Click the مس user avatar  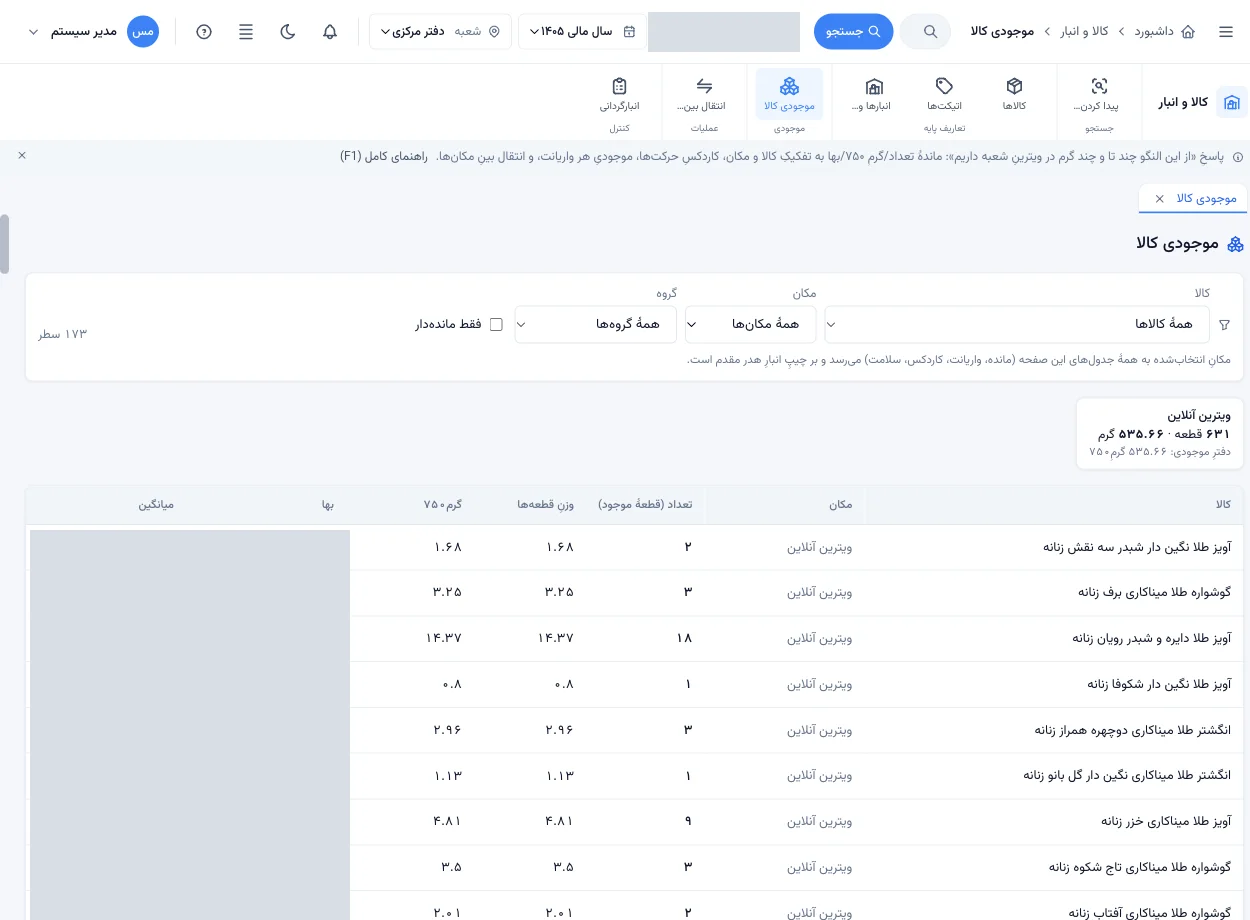tap(143, 32)
